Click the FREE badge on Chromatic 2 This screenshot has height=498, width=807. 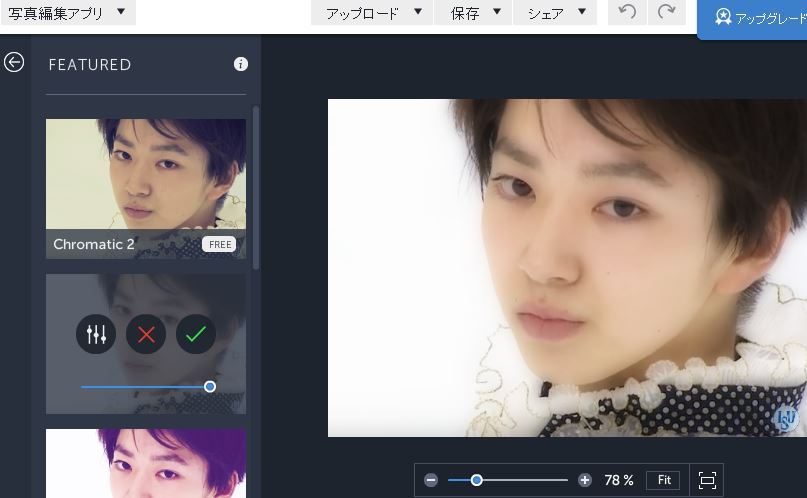(x=219, y=244)
